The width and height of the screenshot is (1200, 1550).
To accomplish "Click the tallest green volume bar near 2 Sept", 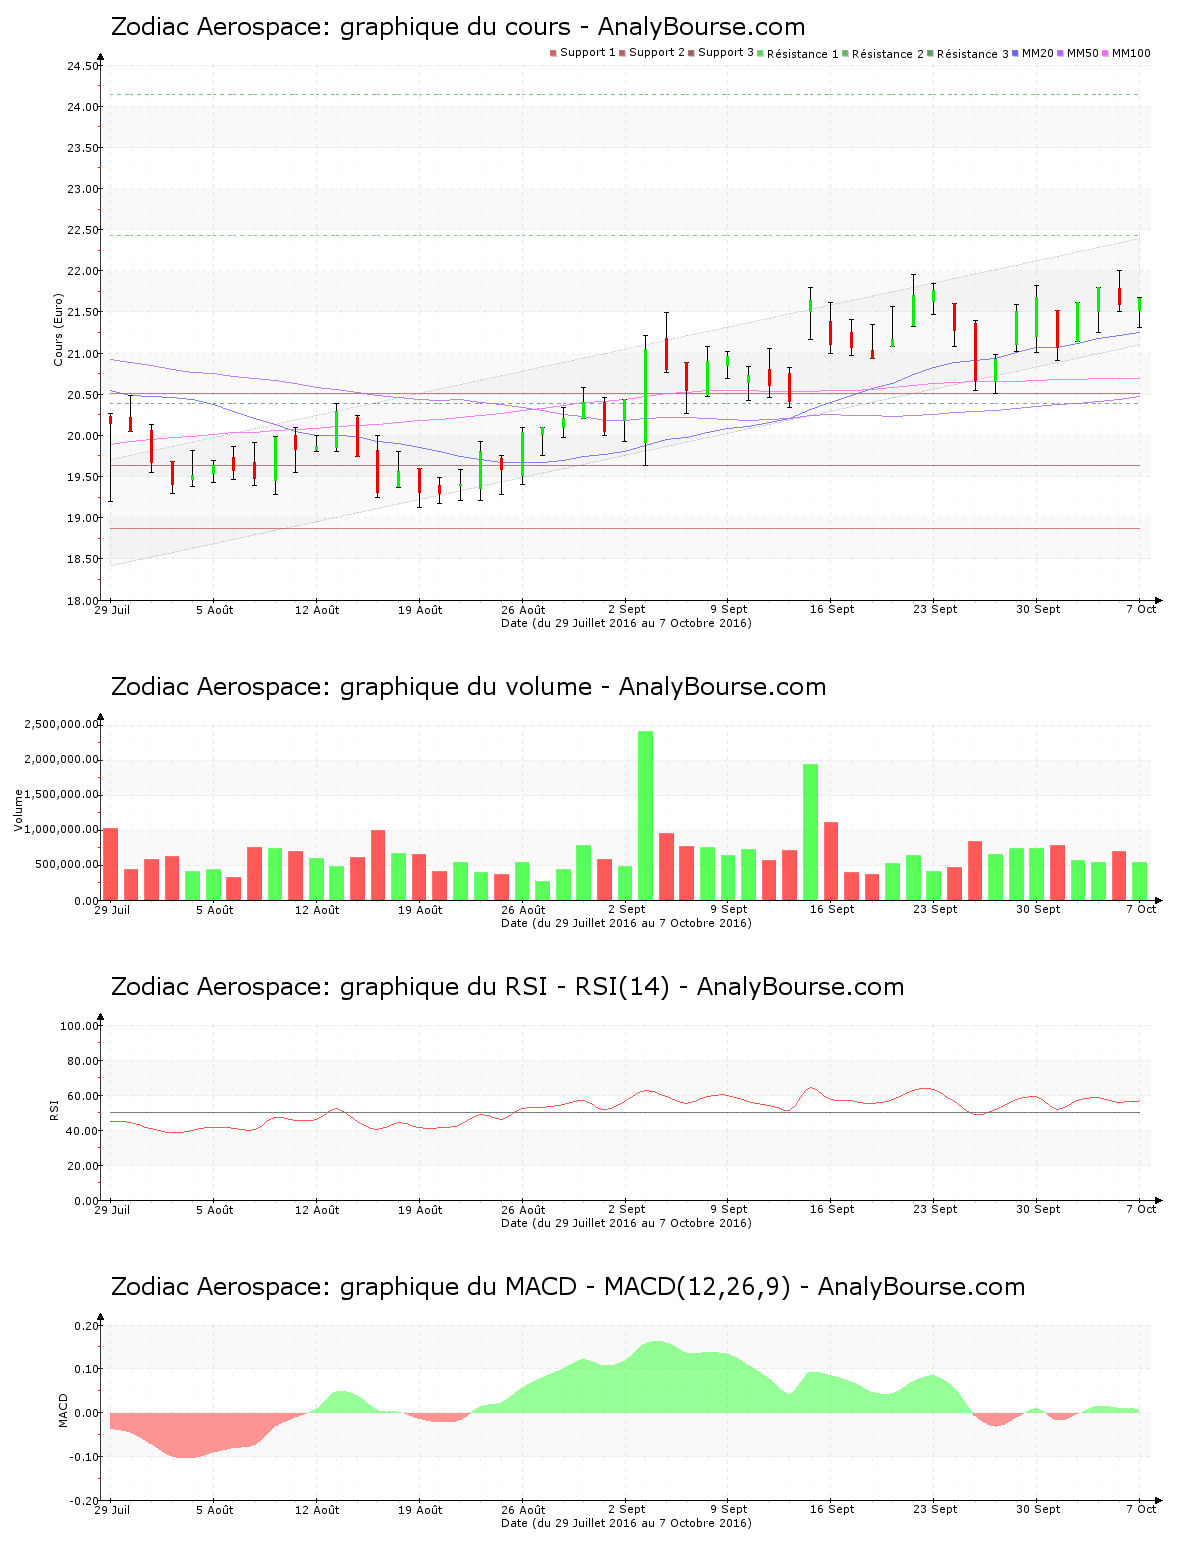I will click(x=646, y=815).
